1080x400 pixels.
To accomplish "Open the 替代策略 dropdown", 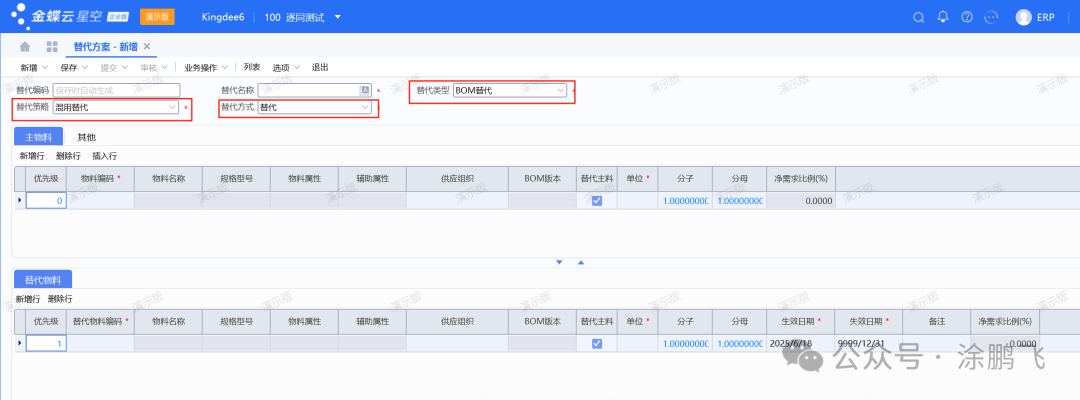I will pyautogui.click(x=173, y=107).
